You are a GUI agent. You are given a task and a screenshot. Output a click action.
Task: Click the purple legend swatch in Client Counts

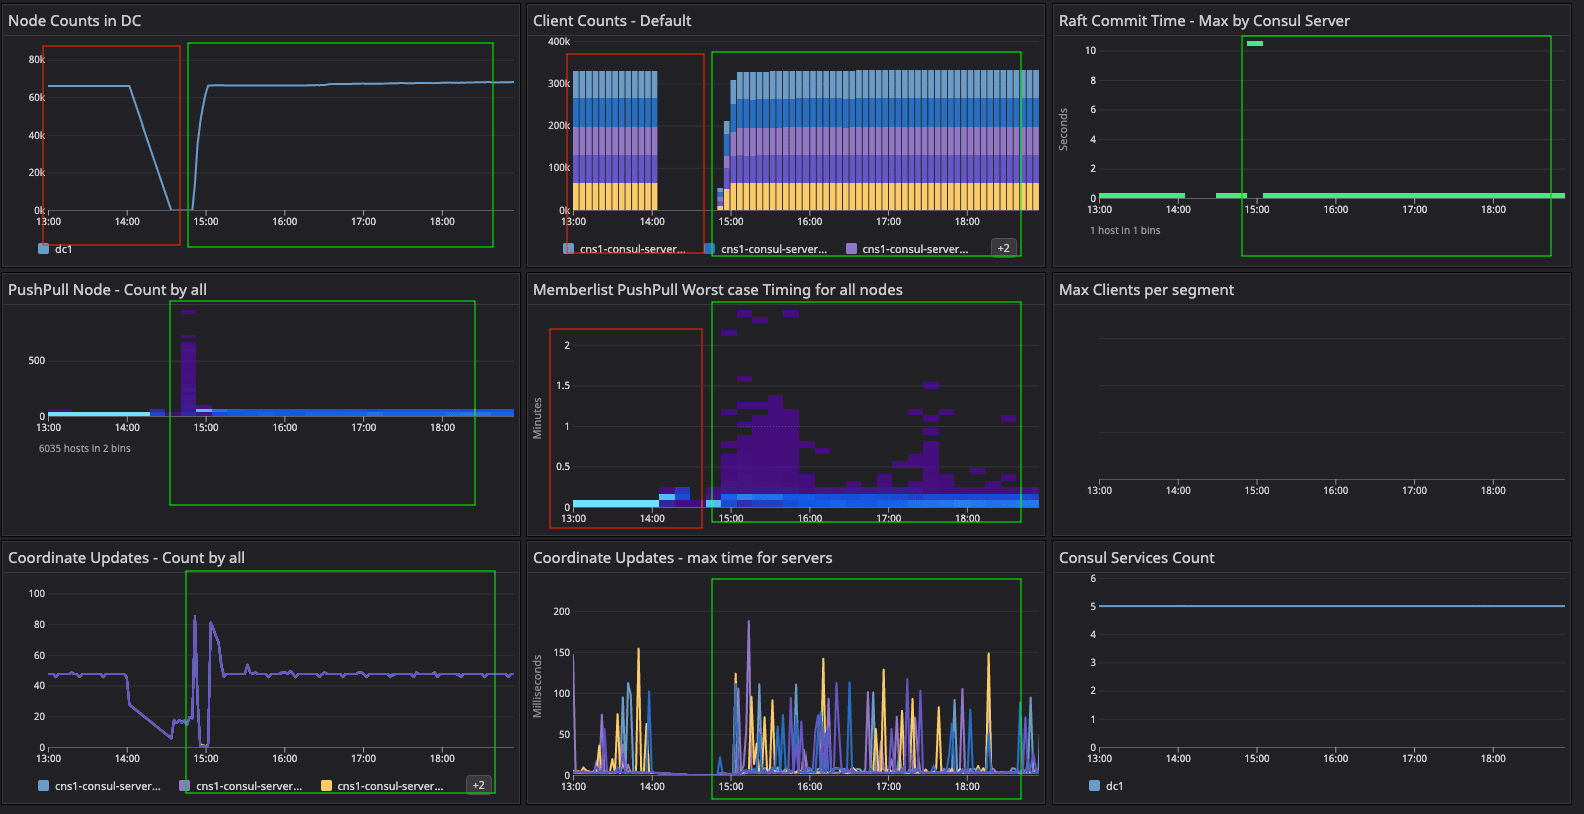(x=852, y=249)
